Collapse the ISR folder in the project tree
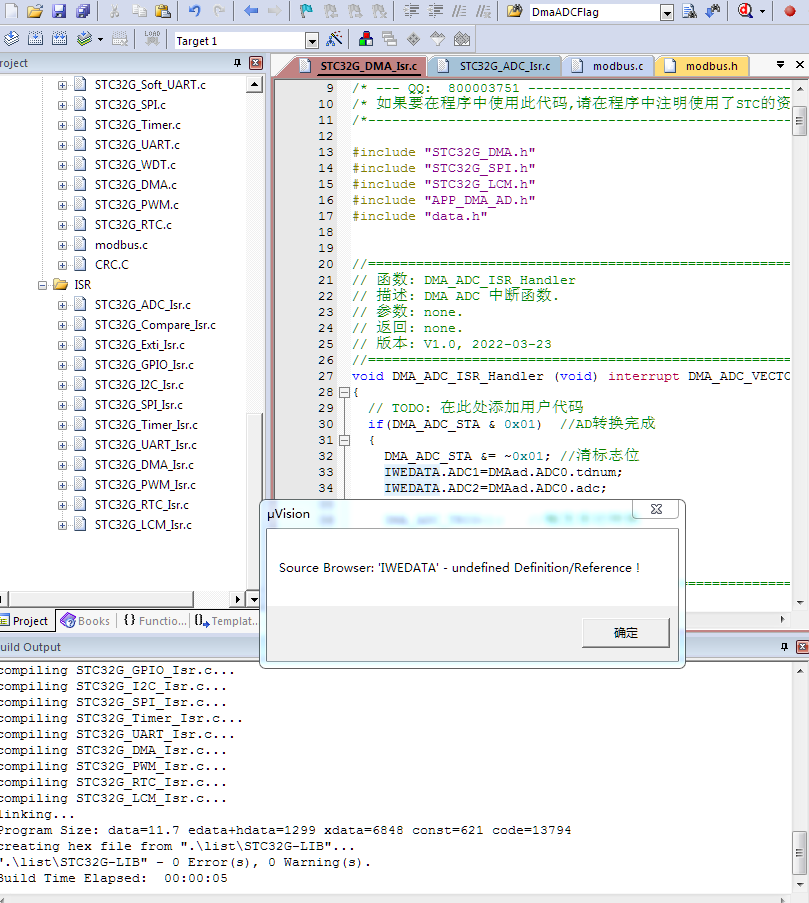The width and height of the screenshot is (809, 903). (x=42, y=285)
